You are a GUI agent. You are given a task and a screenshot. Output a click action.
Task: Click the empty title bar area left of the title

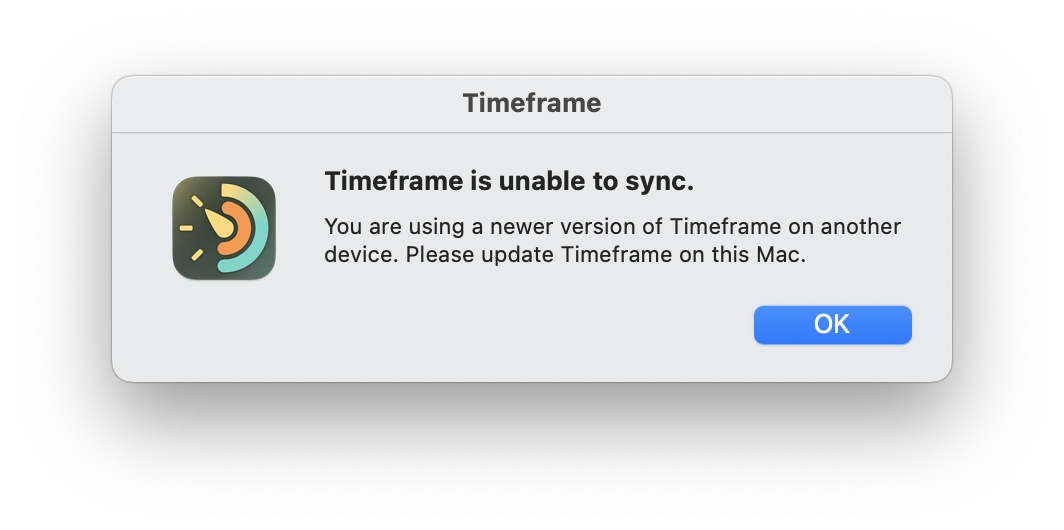(285, 103)
